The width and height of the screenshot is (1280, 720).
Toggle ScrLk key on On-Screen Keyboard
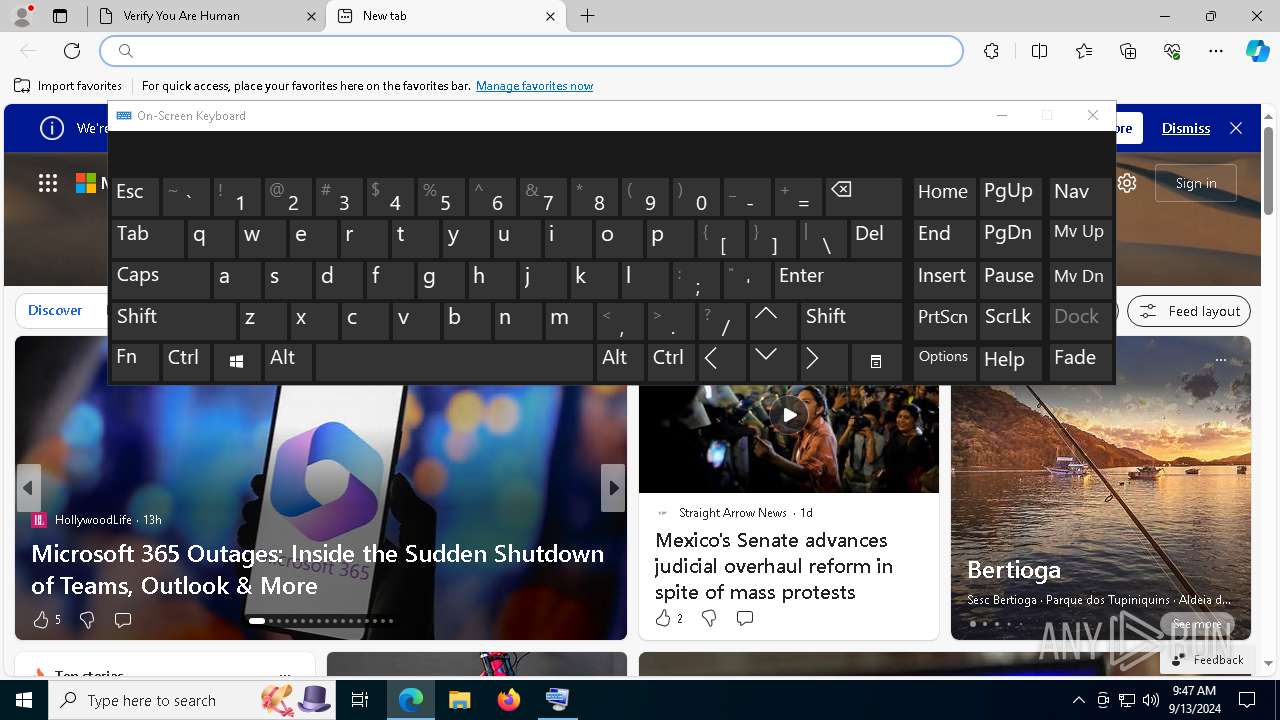point(1011,320)
